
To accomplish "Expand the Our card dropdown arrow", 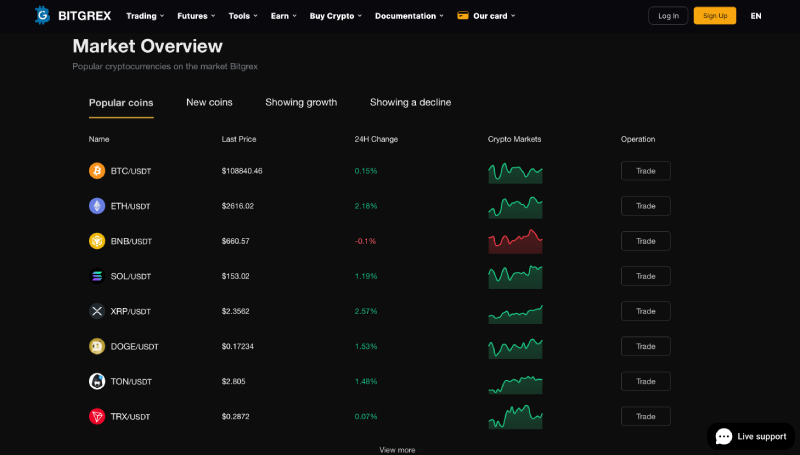I will click(513, 16).
